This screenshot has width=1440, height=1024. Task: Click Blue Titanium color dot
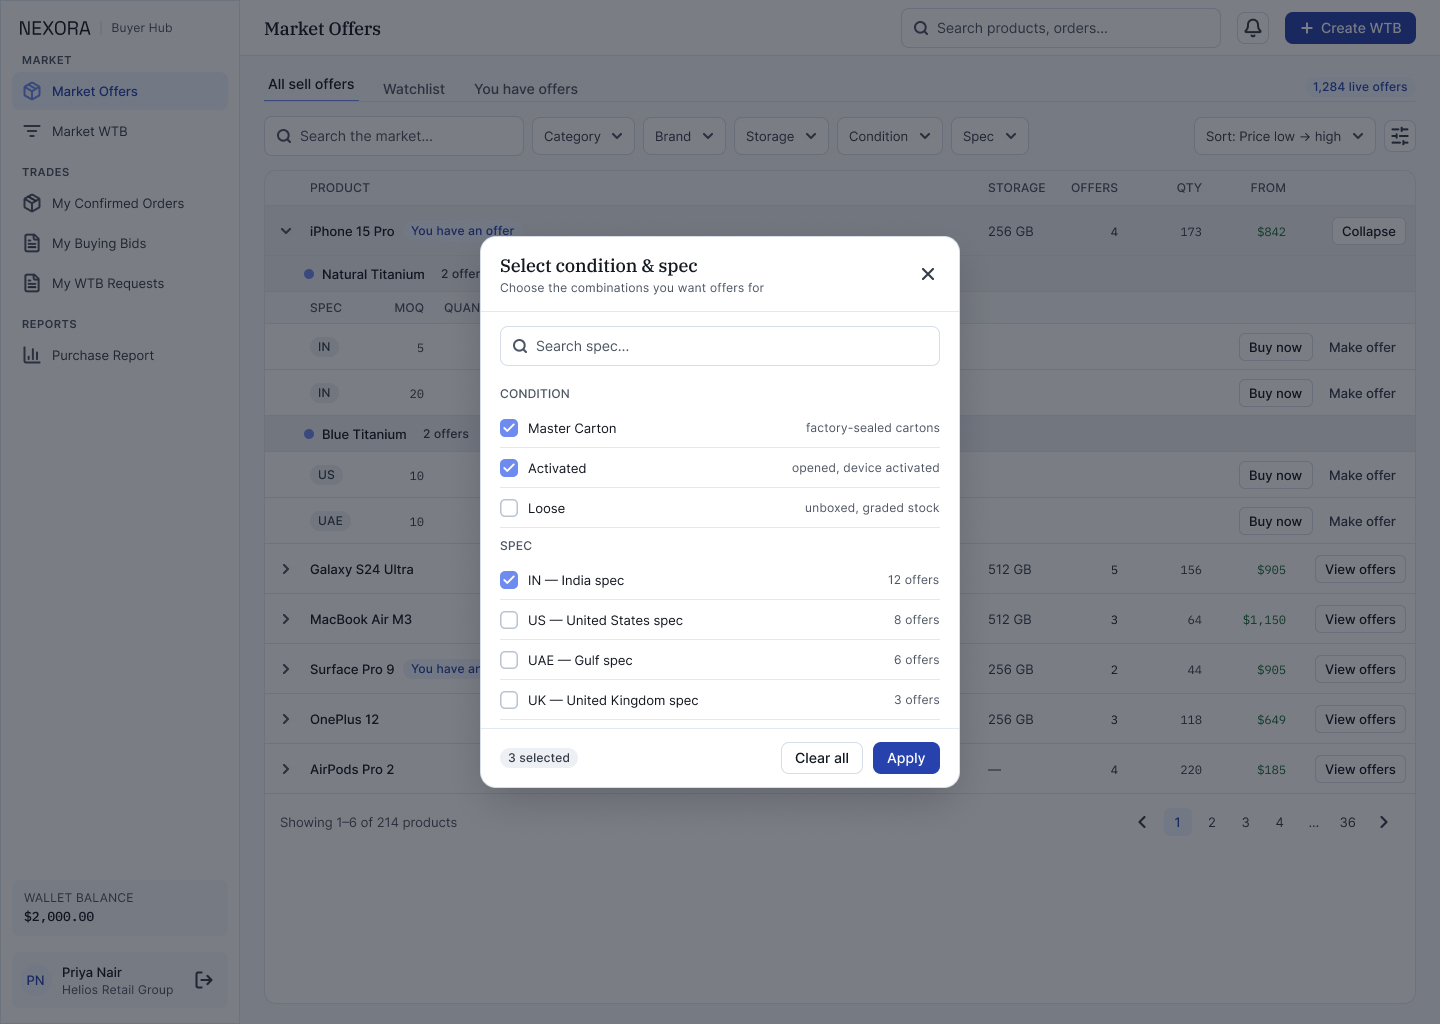[x=309, y=434]
